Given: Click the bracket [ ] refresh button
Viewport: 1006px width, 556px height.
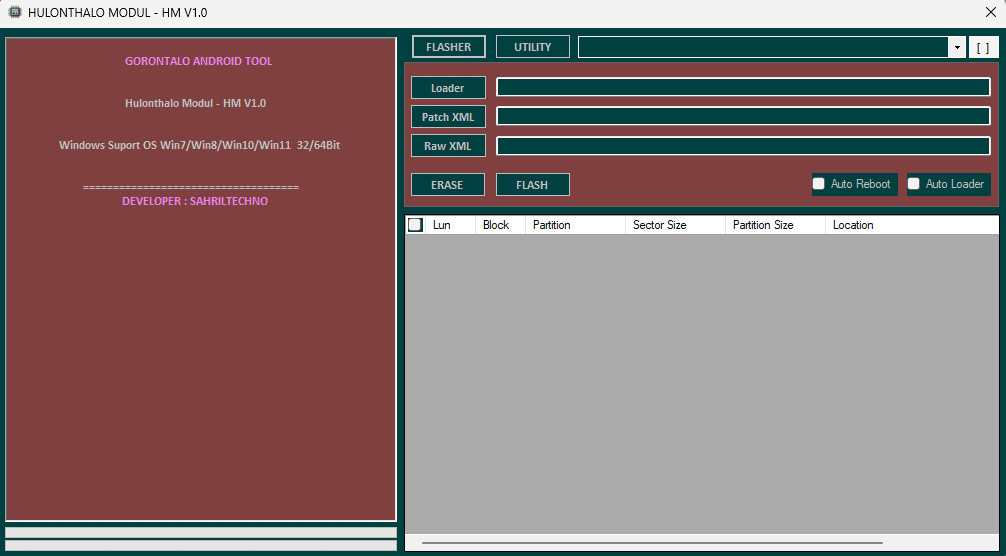Looking at the screenshot, I should [983, 47].
